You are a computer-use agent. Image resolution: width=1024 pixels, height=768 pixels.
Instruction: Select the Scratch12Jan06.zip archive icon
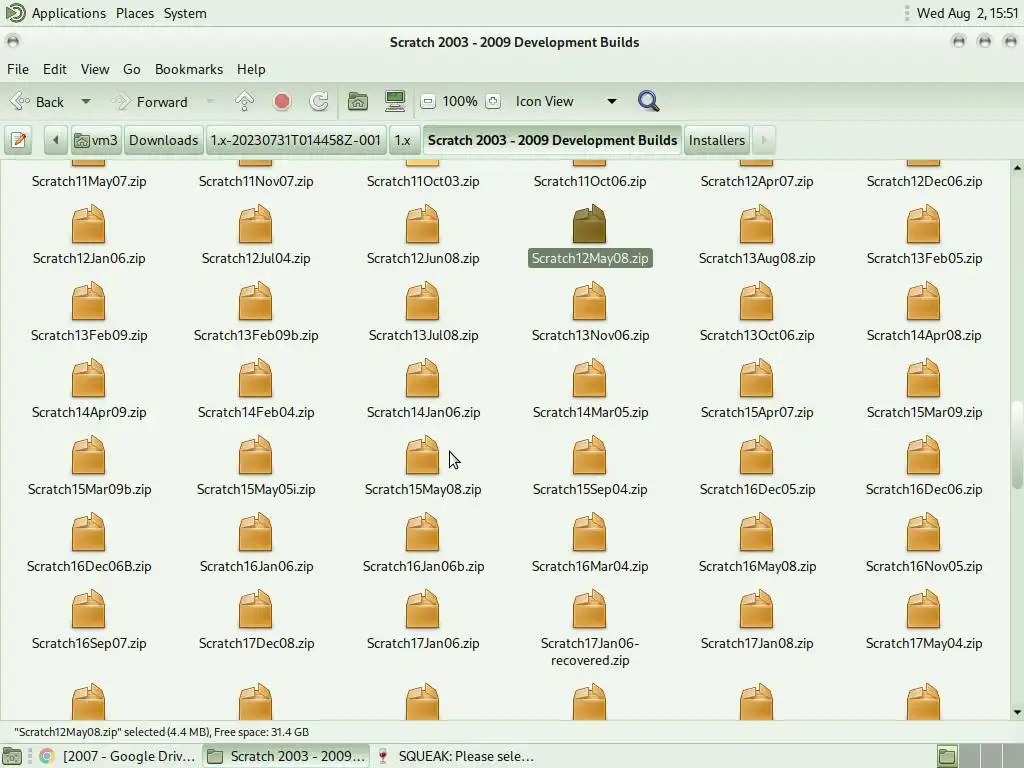[x=88, y=224]
